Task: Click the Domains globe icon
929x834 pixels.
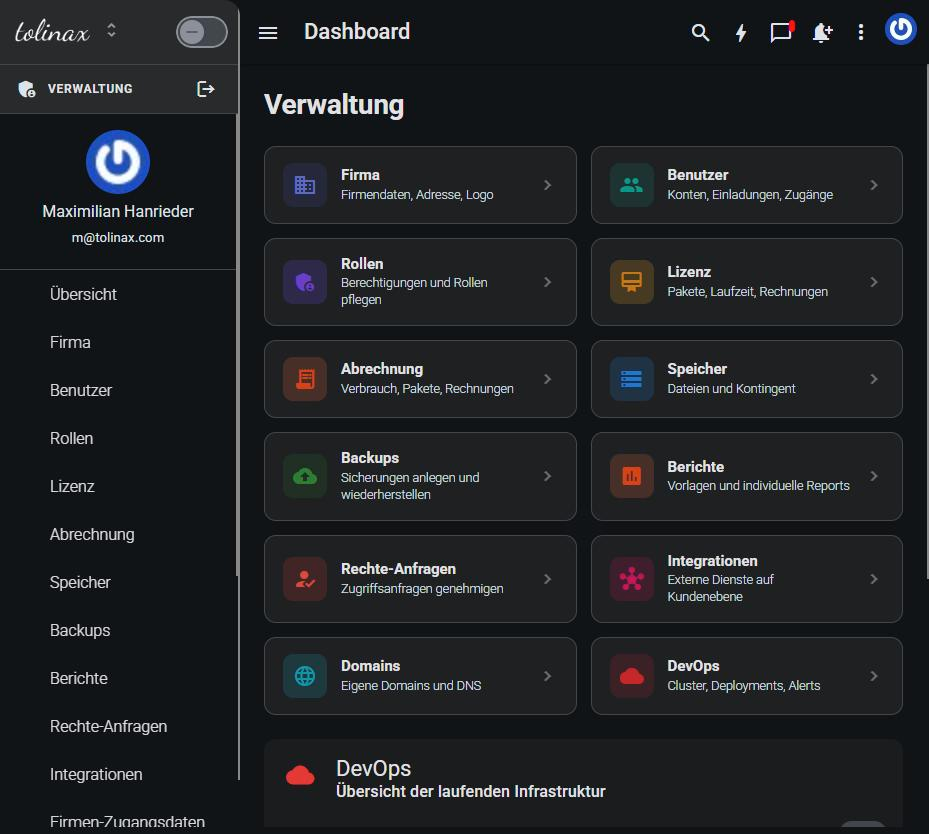Action: (305, 676)
